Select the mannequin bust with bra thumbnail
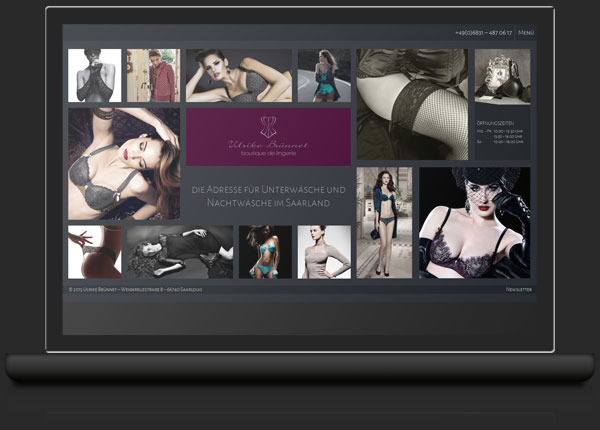 pyautogui.click(x=502, y=77)
